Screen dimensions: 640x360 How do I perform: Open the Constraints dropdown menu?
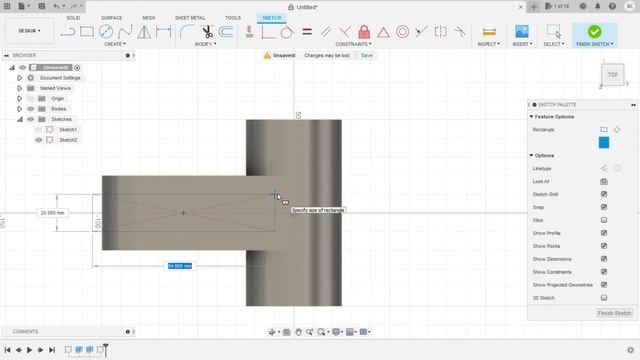coord(353,44)
